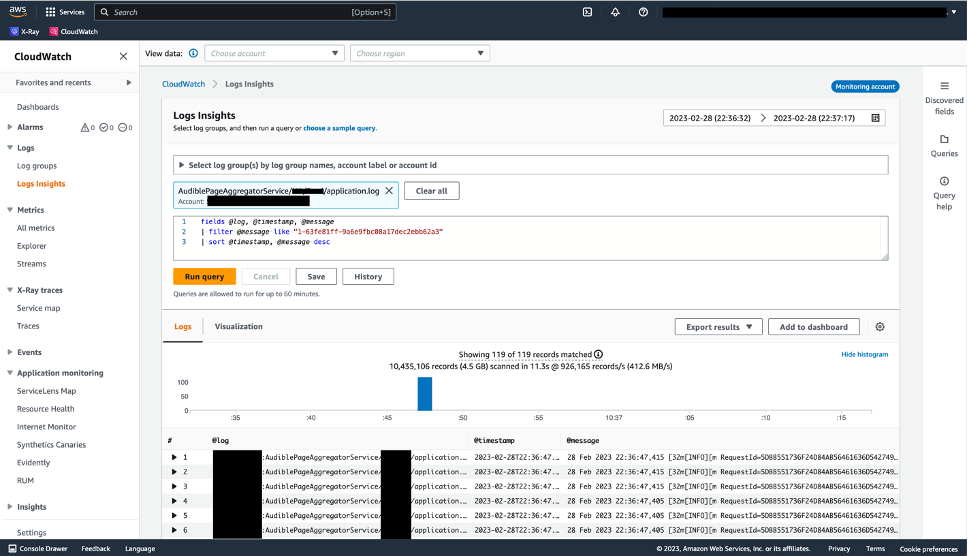Open the Export results dropdown
Screen dimensions: 968x556
[x=719, y=326]
